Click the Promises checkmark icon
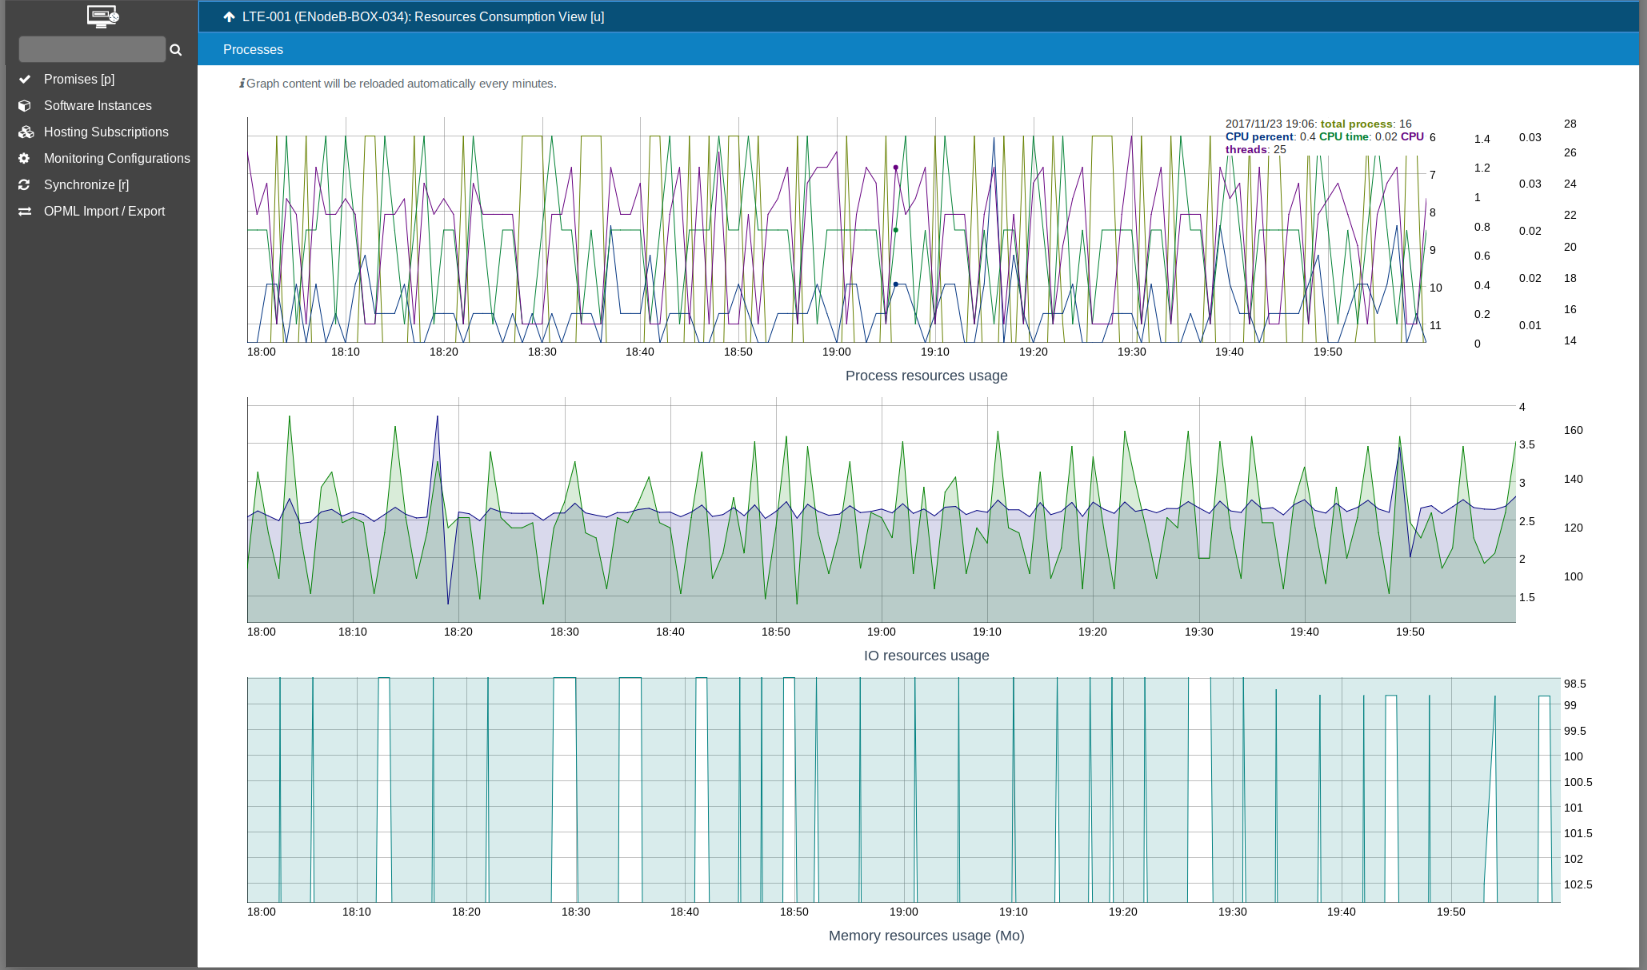1647x970 pixels. coord(25,79)
